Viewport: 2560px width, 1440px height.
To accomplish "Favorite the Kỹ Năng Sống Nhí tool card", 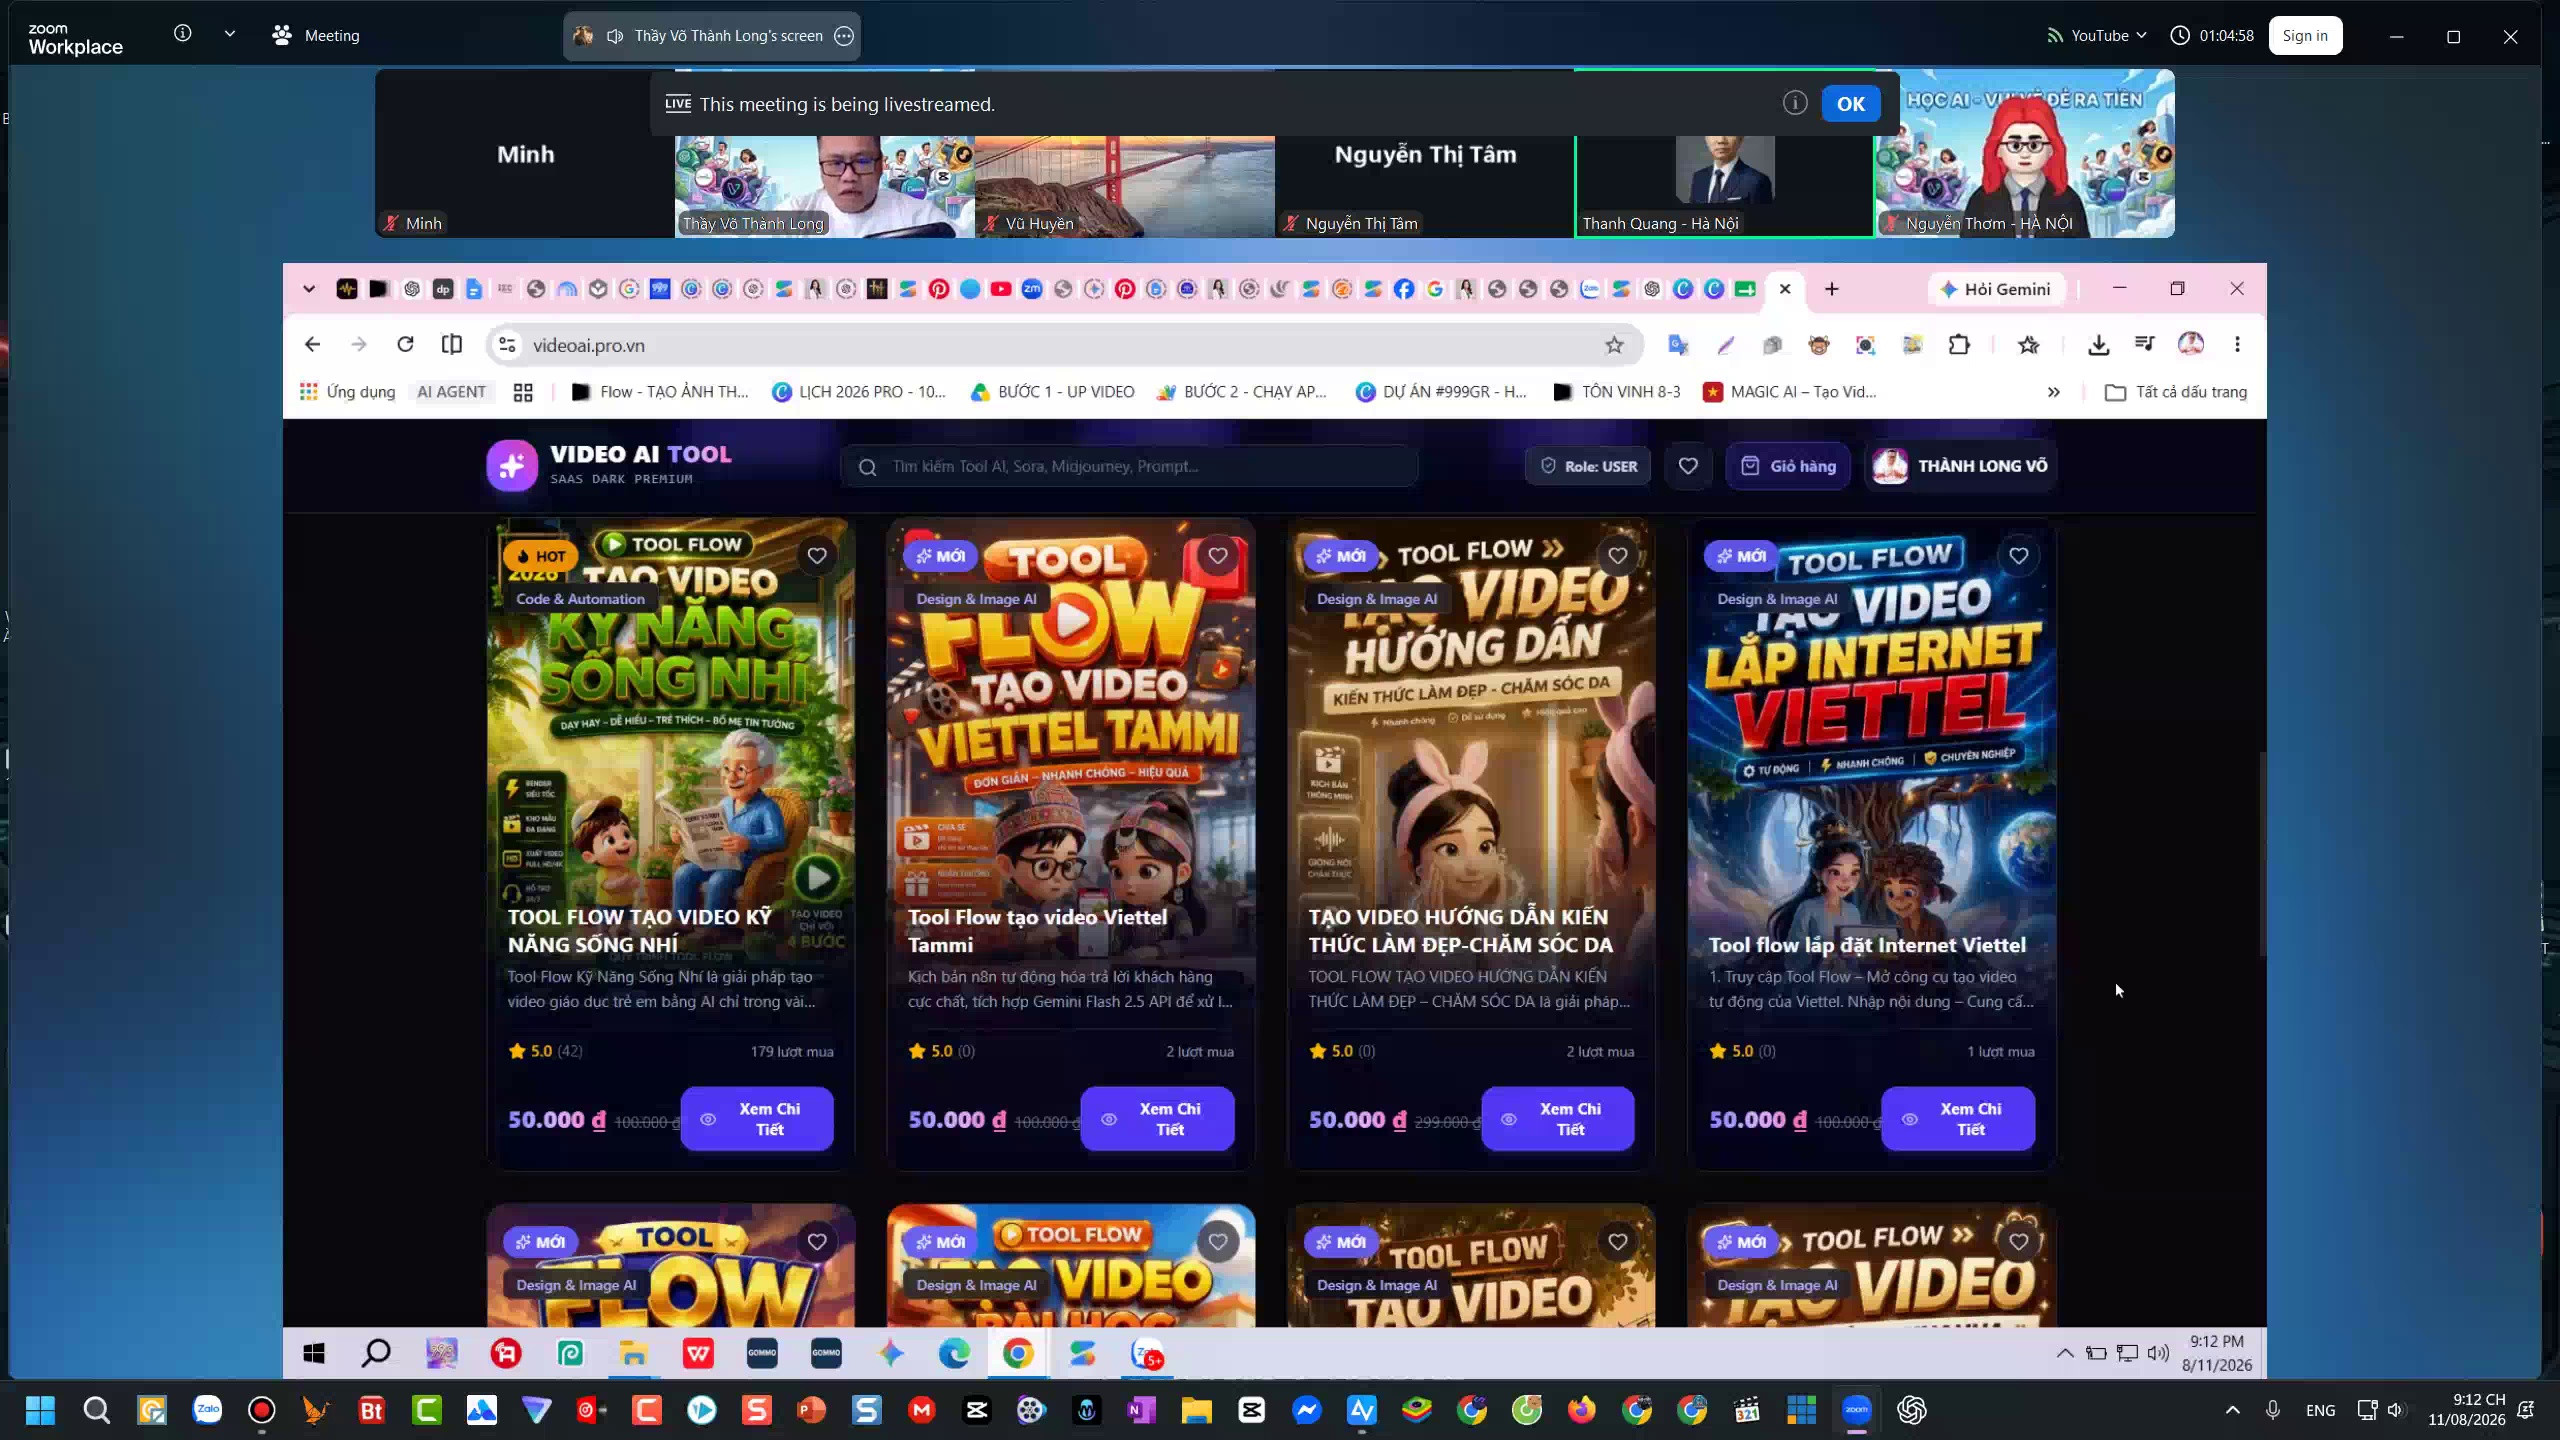I will (817, 556).
